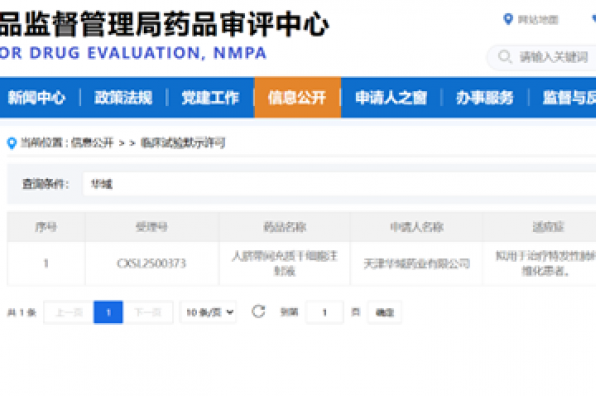Click the go-to page number input

point(325,312)
